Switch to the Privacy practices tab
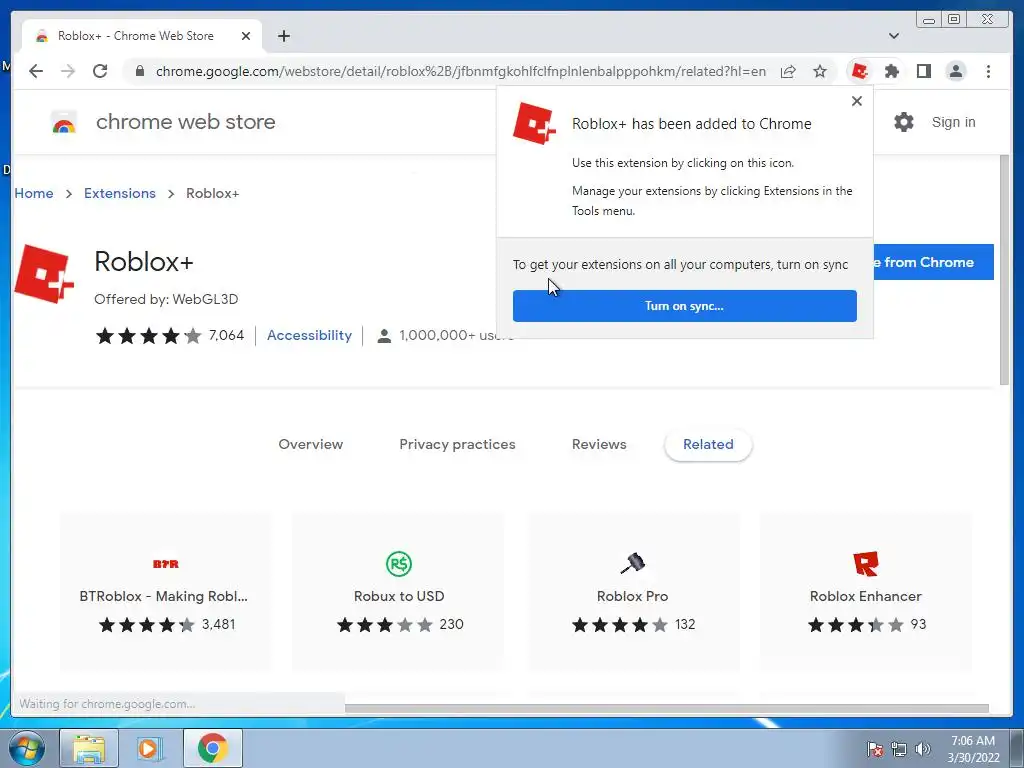Screen dimensions: 1024x768 coord(457,445)
